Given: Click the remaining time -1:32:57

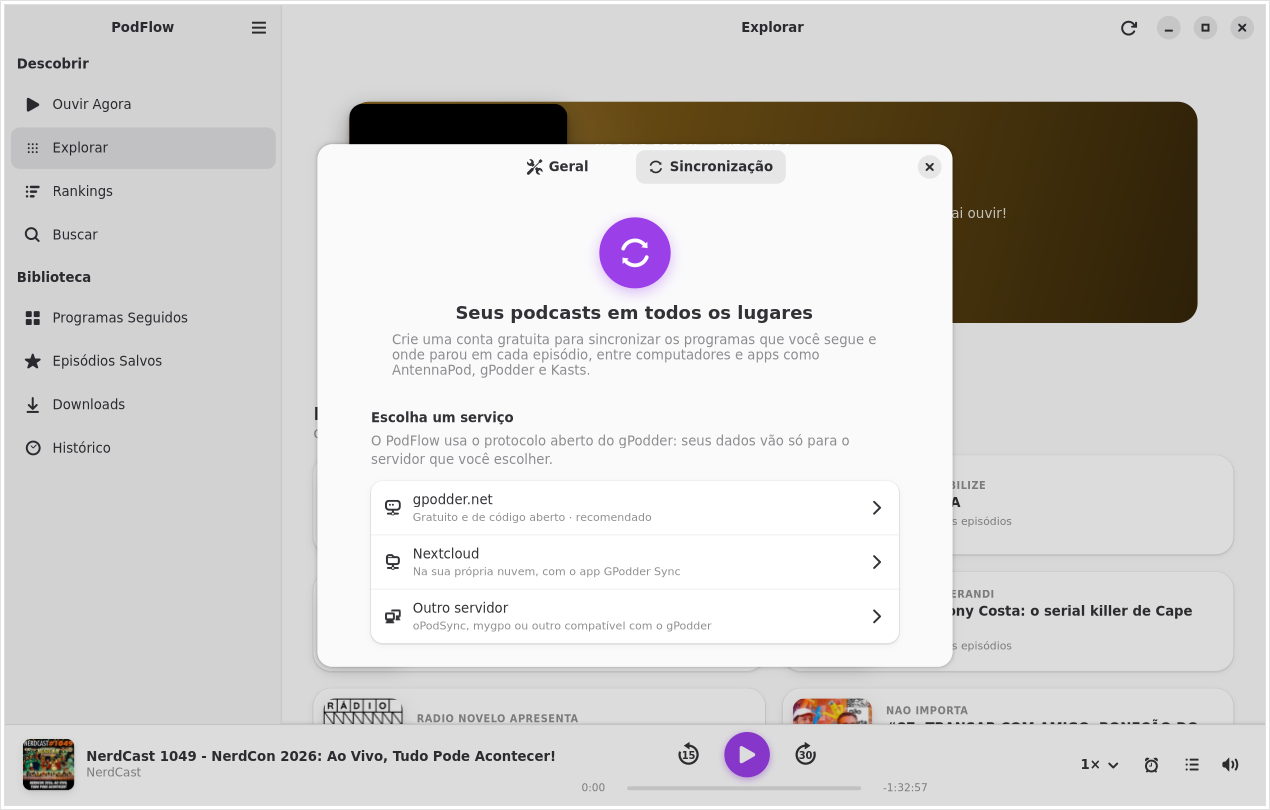Looking at the screenshot, I should 905,788.
